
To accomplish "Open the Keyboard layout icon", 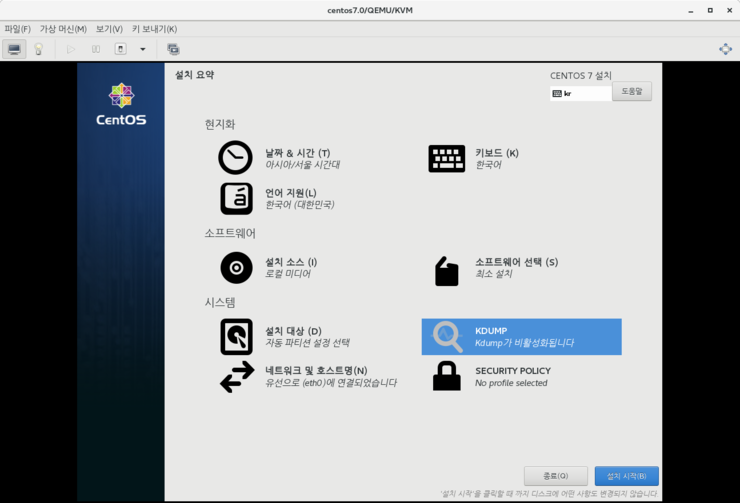I will [x=446, y=159].
